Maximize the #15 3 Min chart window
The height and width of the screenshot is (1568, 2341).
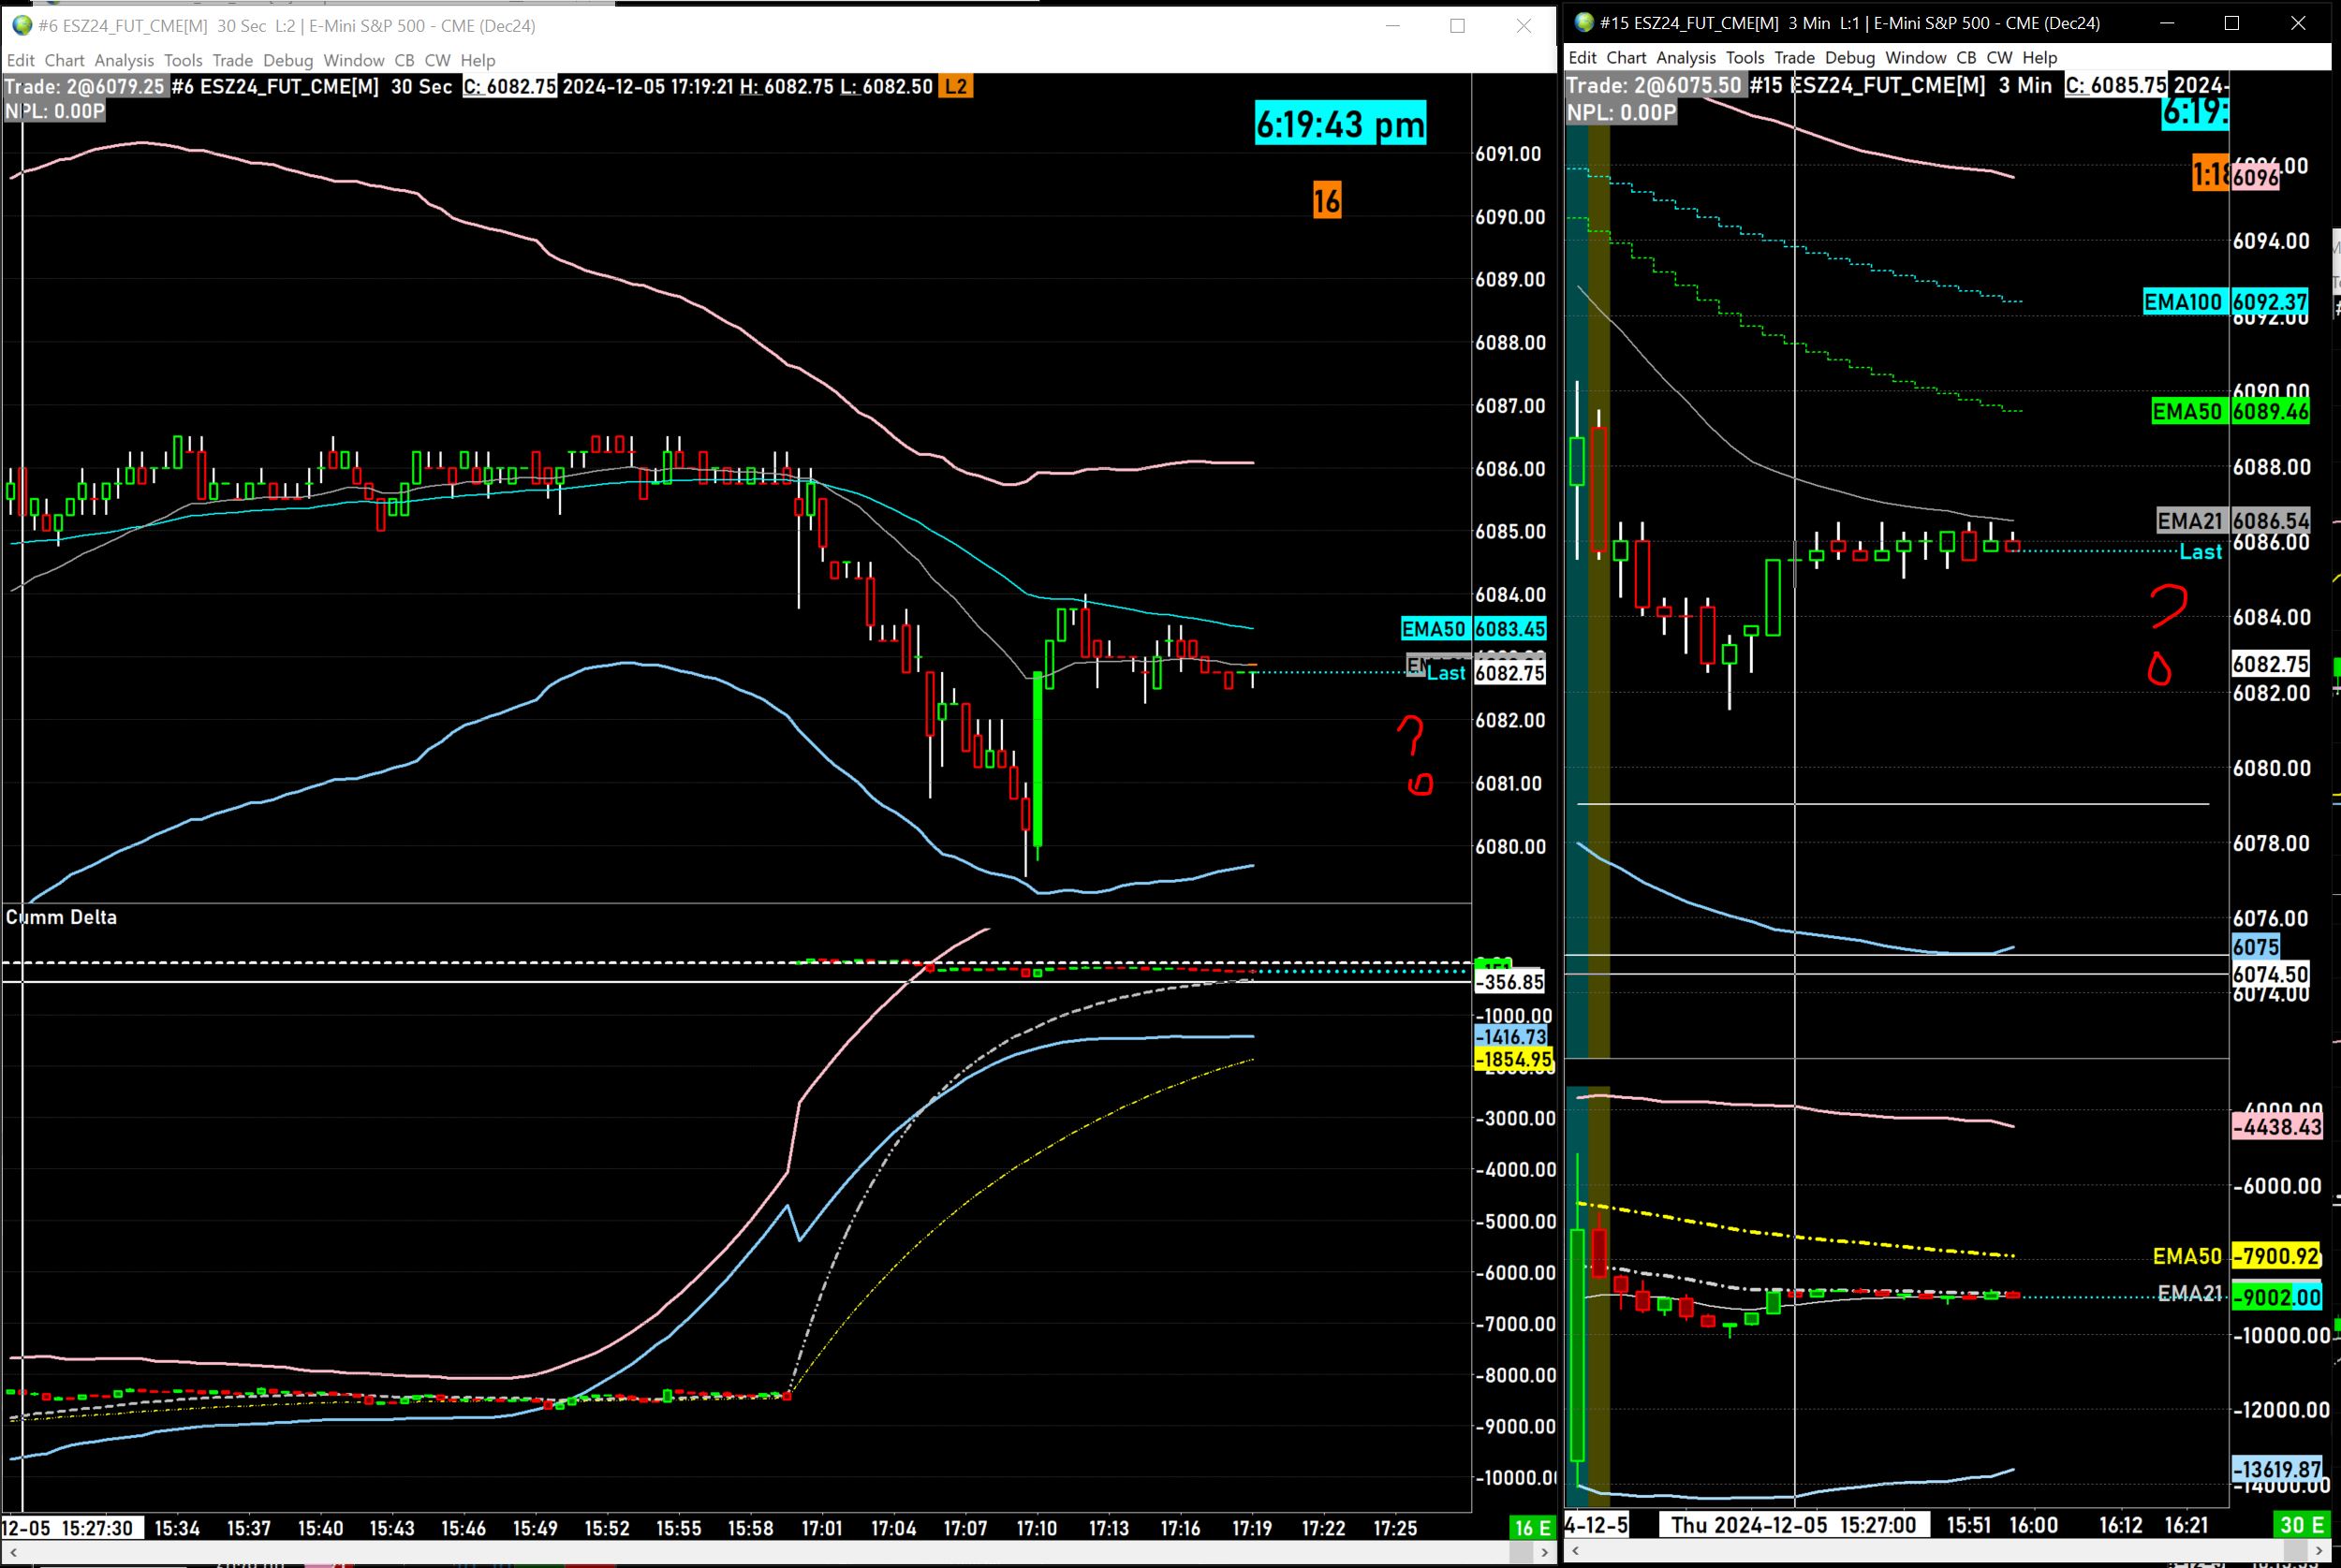(2232, 24)
